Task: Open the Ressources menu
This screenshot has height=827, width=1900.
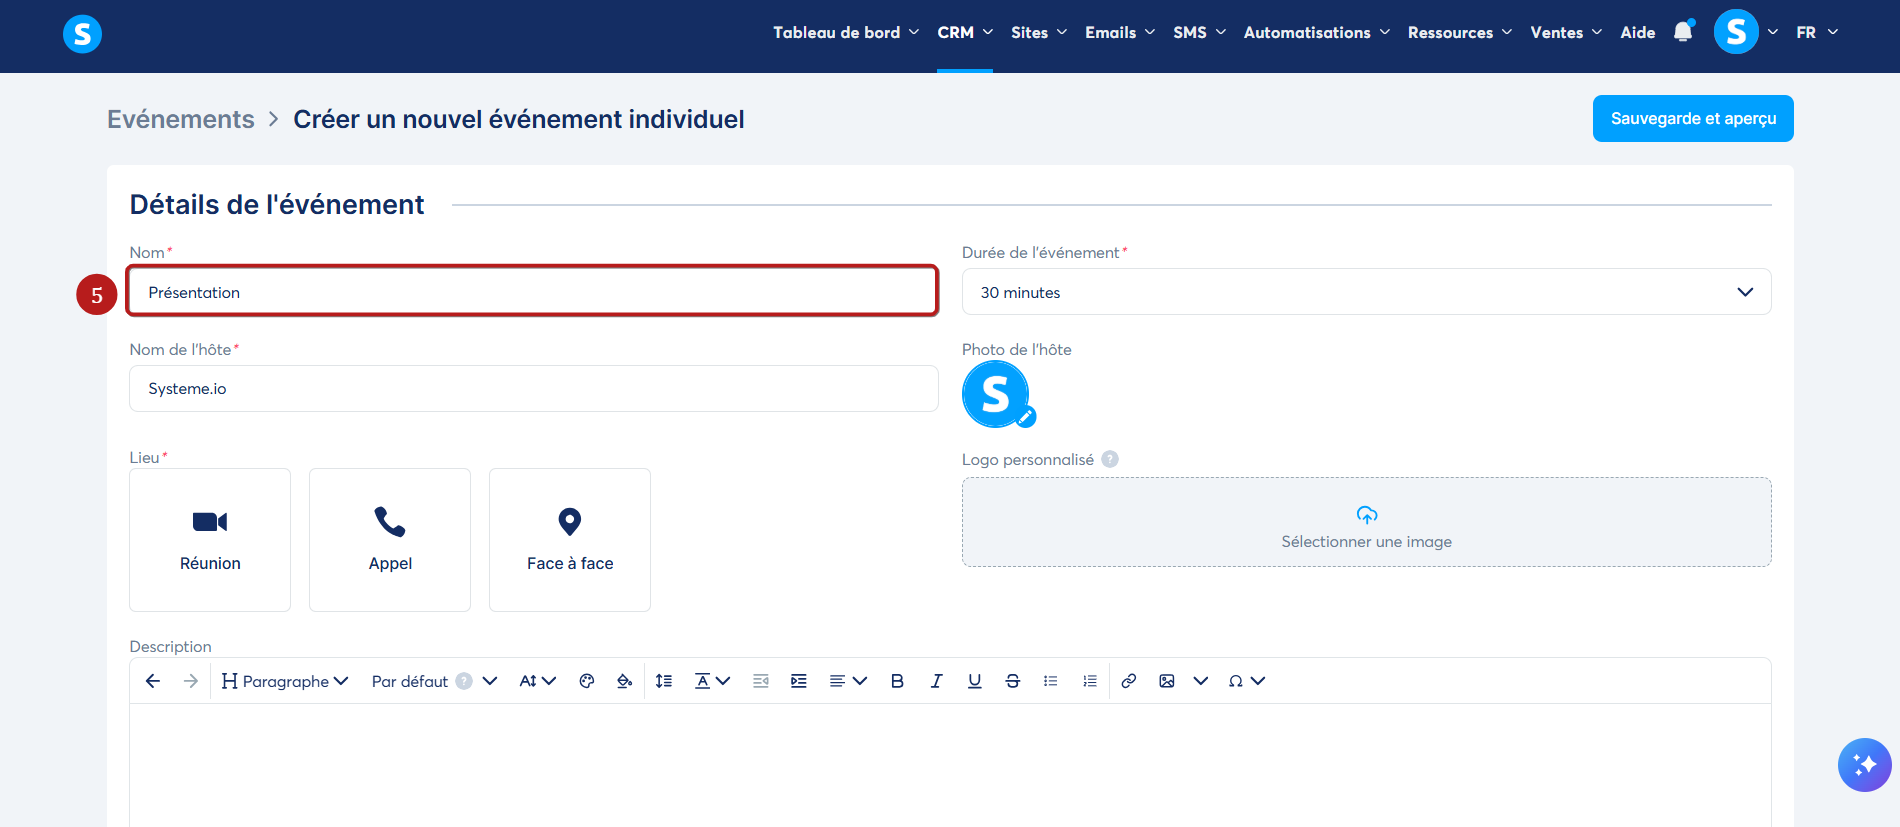Action: coord(1460,32)
